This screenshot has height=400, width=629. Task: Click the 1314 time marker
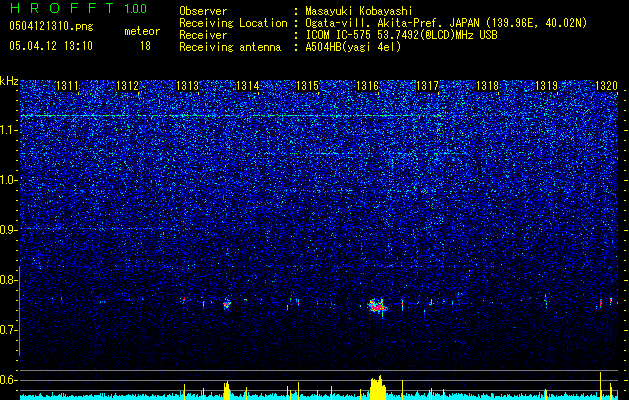pyautogui.click(x=248, y=85)
